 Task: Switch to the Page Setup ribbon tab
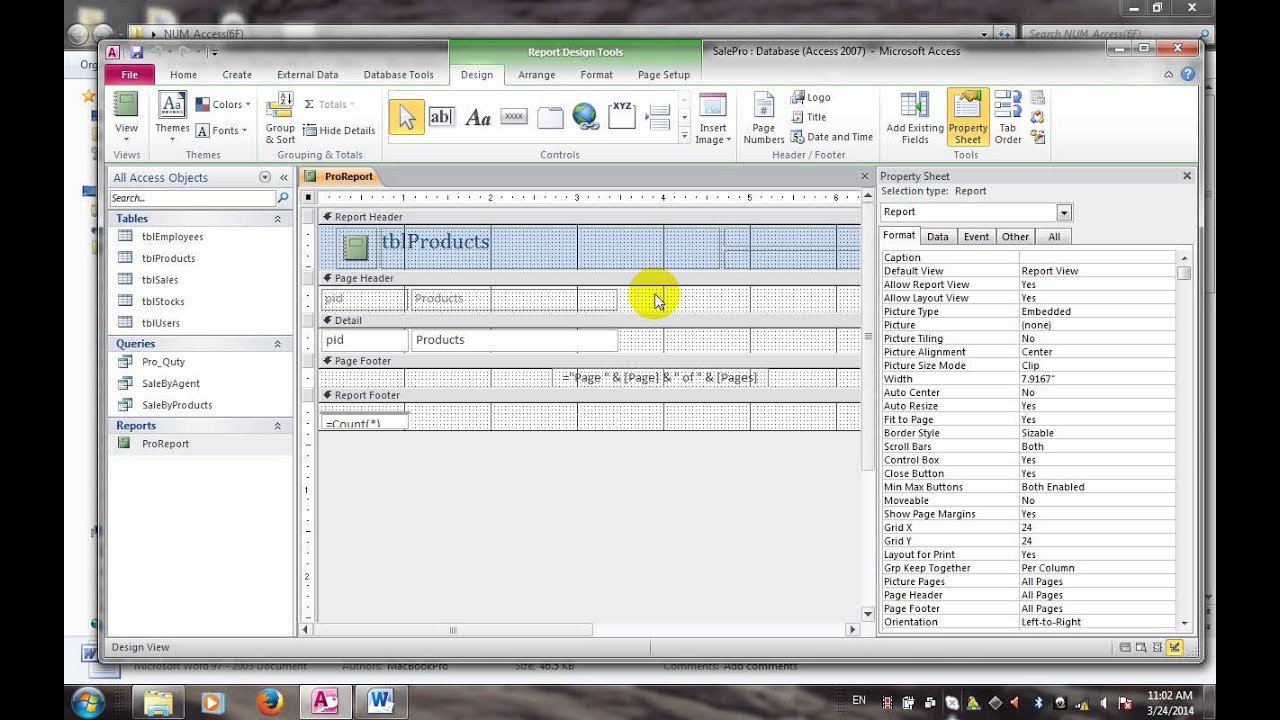[664, 74]
